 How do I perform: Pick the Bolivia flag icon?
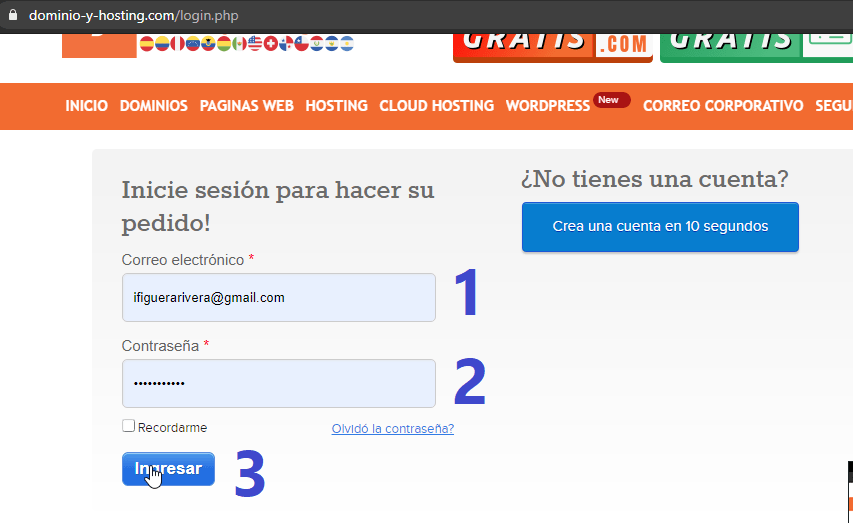224,44
